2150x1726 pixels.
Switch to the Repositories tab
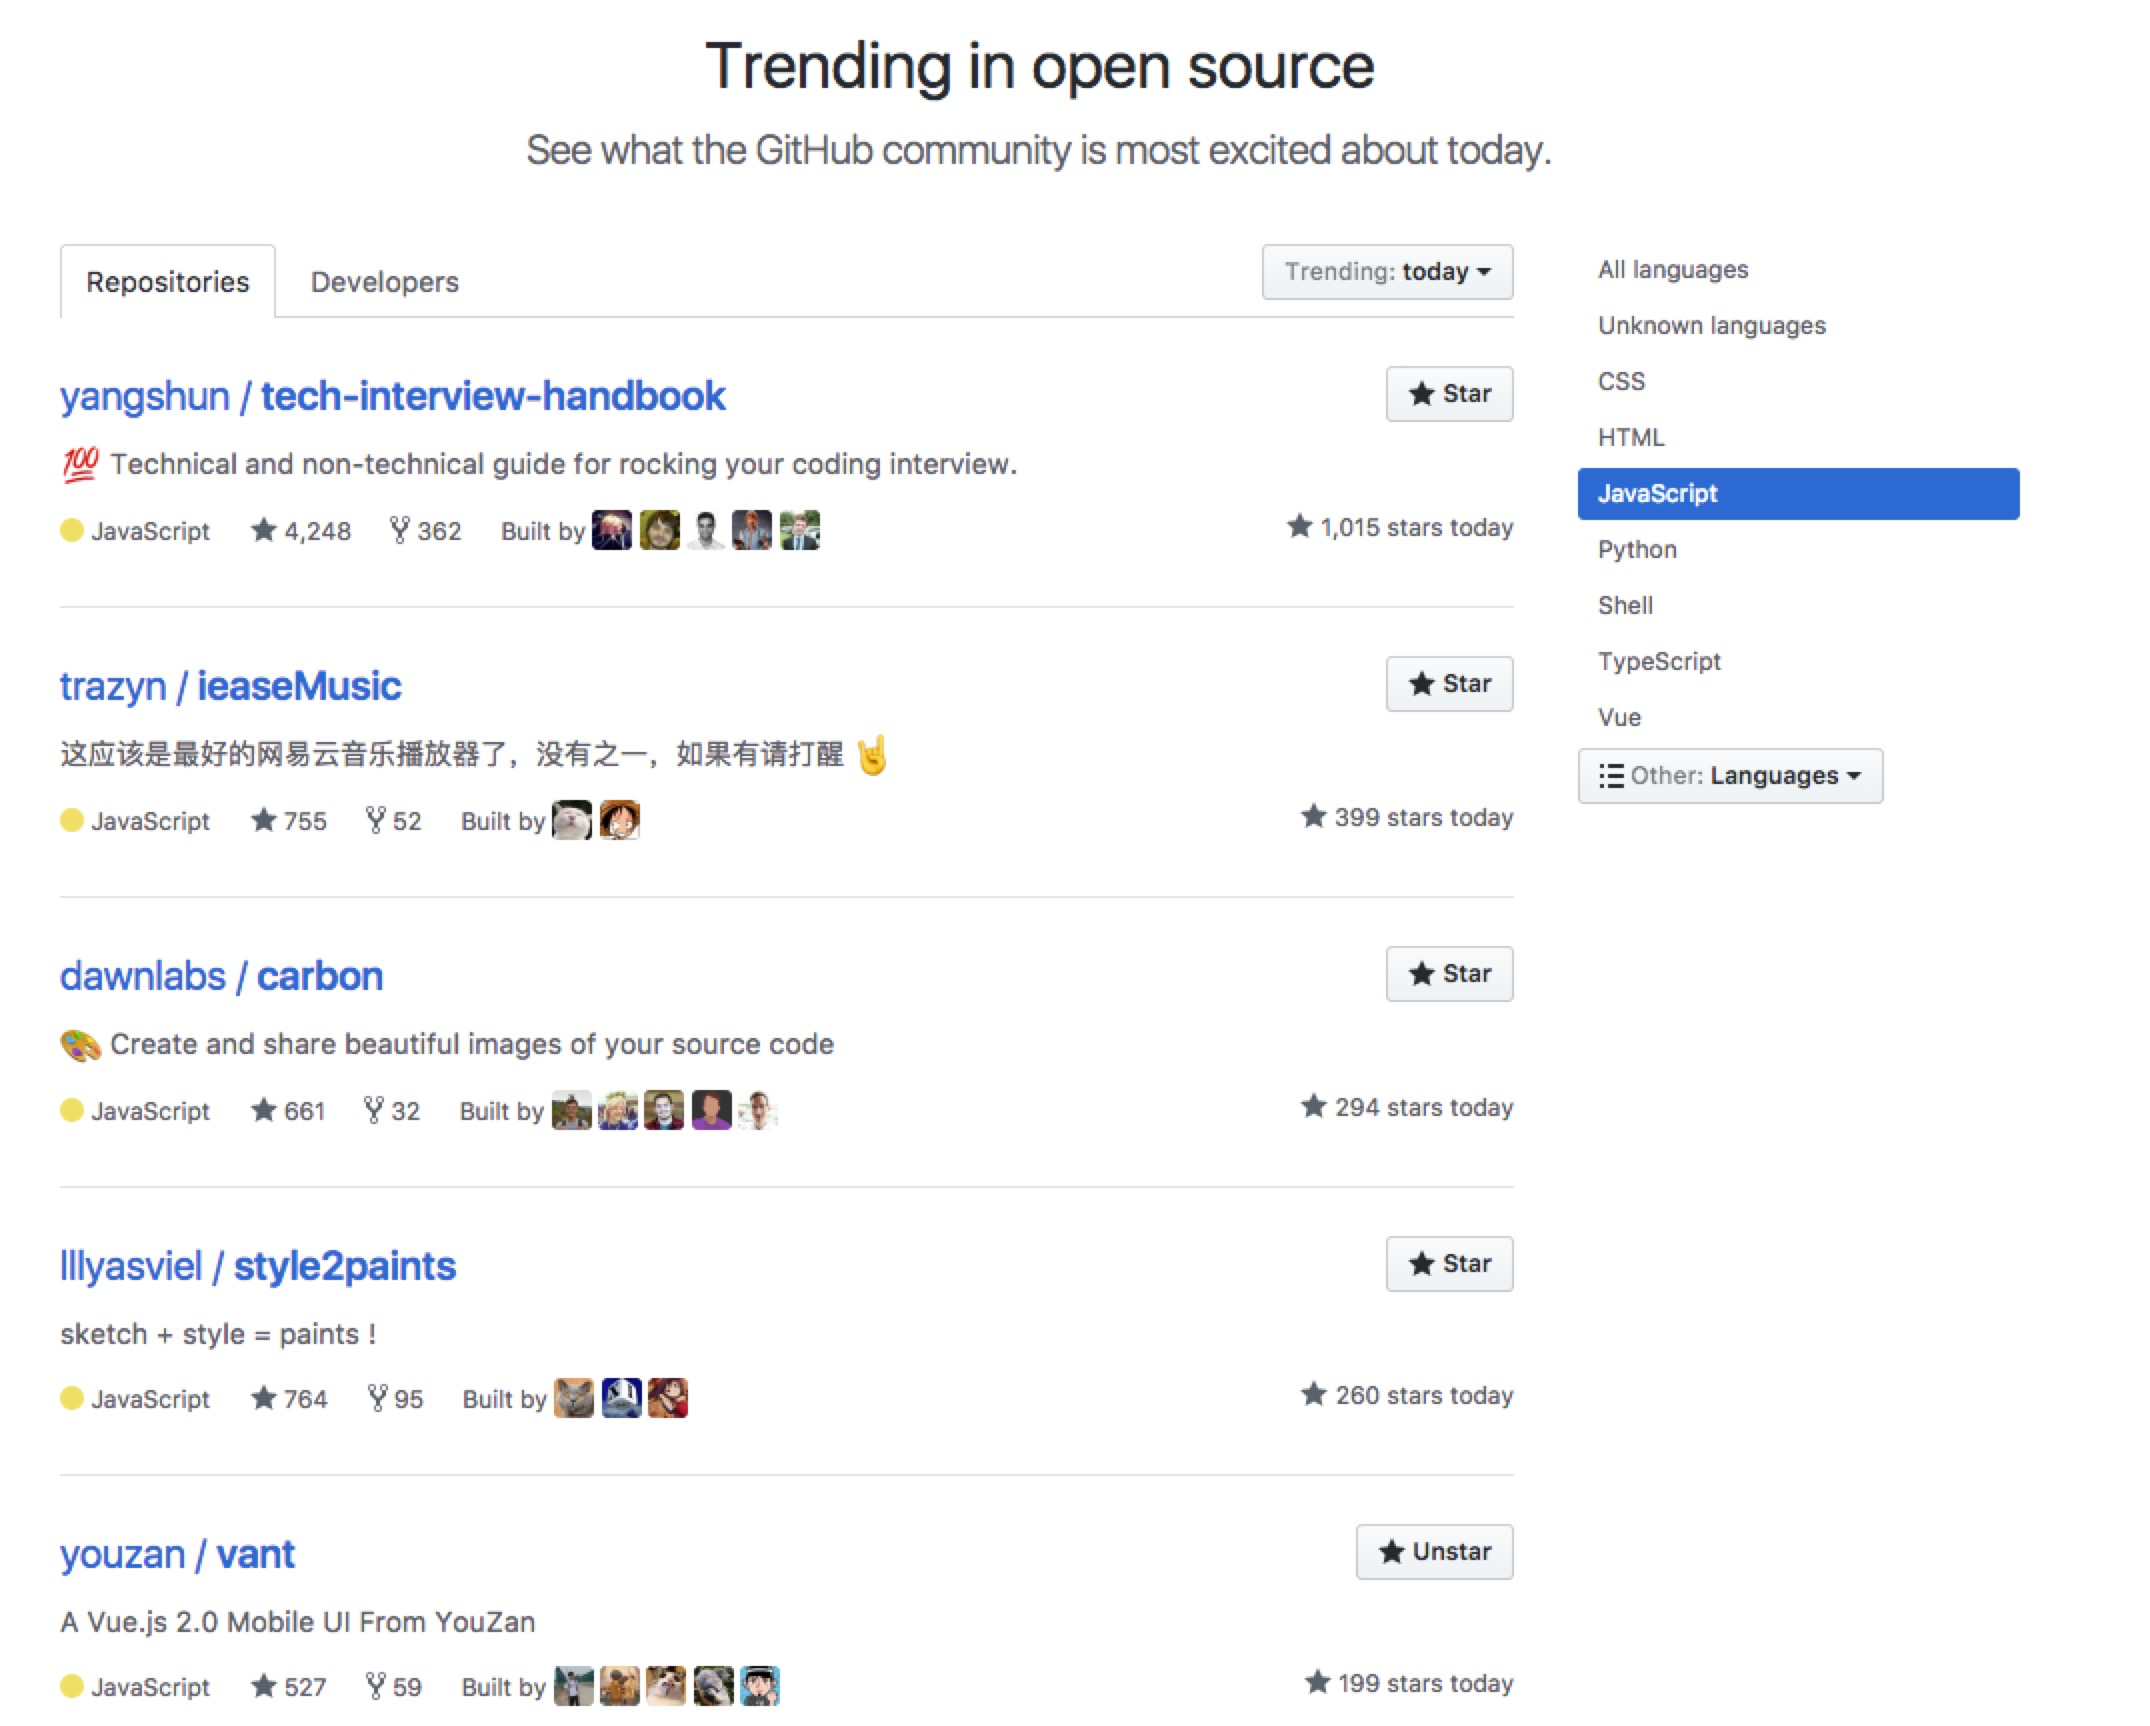point(168,282)
